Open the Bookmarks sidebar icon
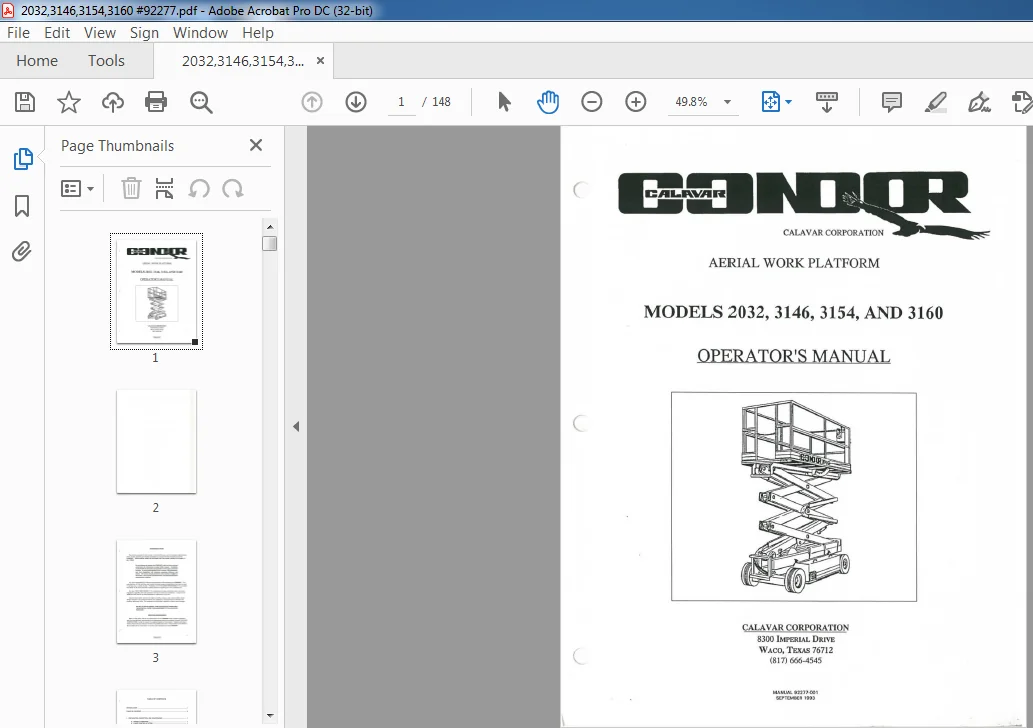 pyautogui.click(x=22, y=206)
